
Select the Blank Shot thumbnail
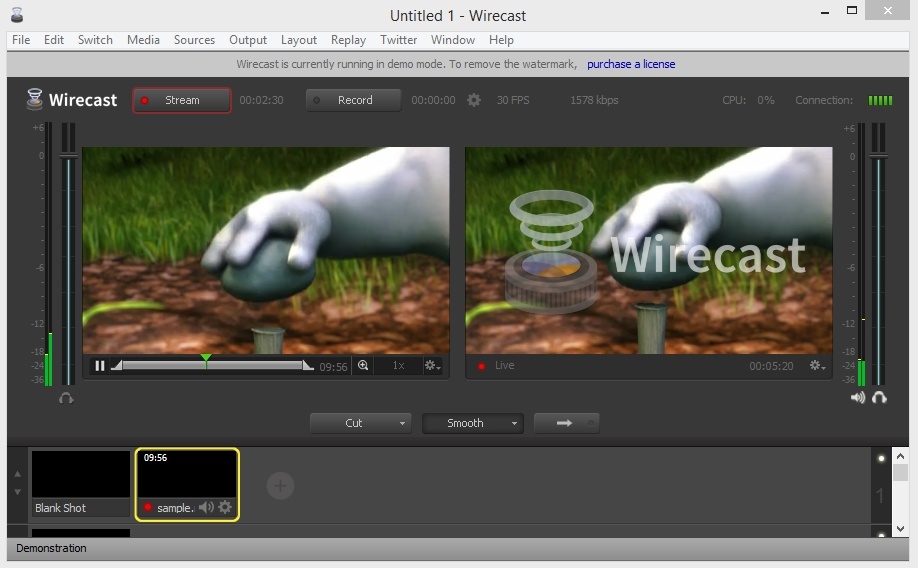pyautogui.click(x=81, y=483)
